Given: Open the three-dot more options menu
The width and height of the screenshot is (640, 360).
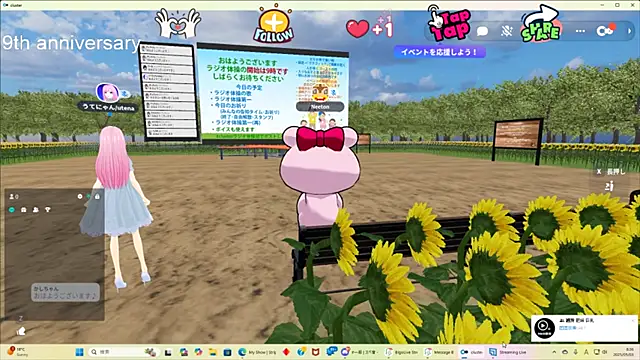Looking at the screenshot, I should pos(580,31).
